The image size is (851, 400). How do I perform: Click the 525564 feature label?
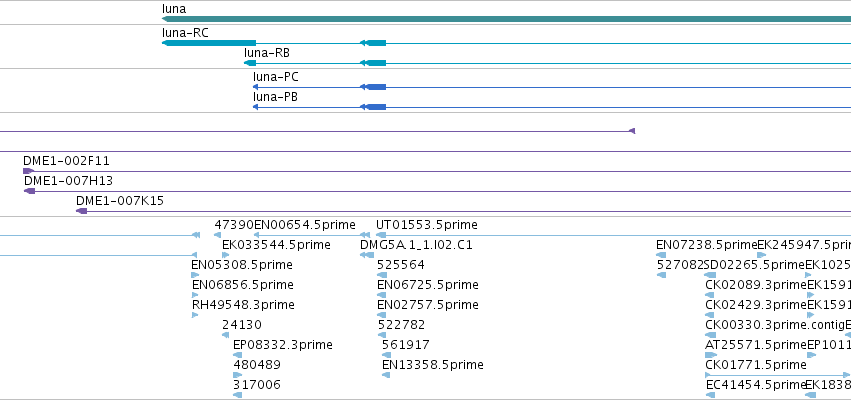pos(401,265)
